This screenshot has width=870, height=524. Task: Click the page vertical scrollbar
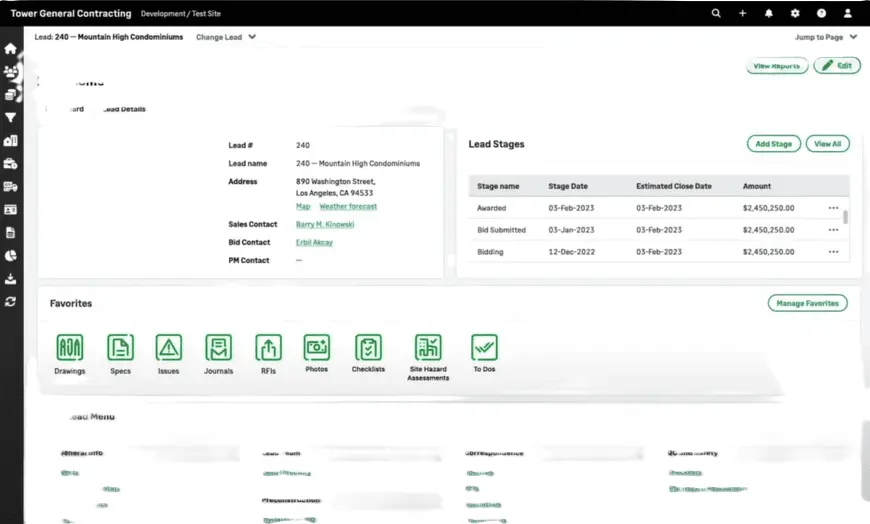tap(865, 461)
